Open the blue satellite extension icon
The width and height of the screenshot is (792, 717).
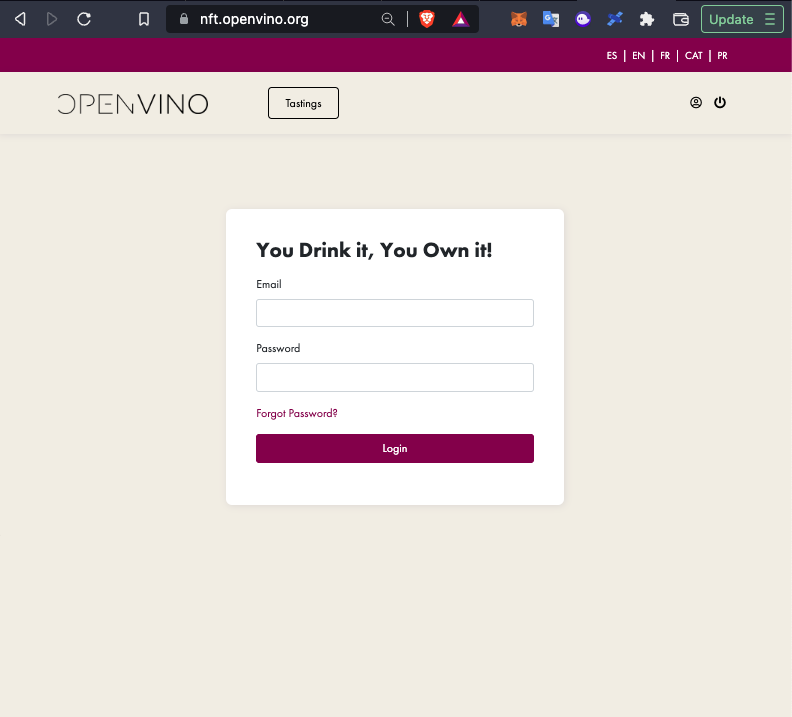615,19
